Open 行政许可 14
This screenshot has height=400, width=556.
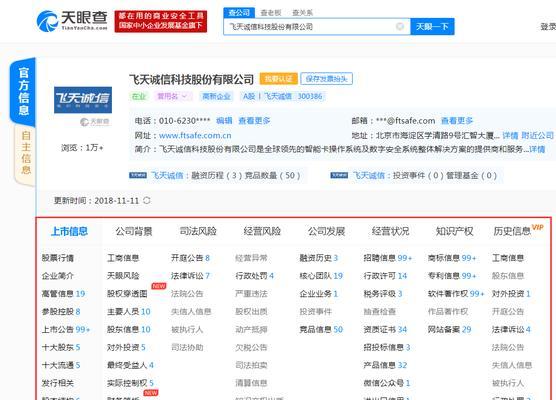385,276
